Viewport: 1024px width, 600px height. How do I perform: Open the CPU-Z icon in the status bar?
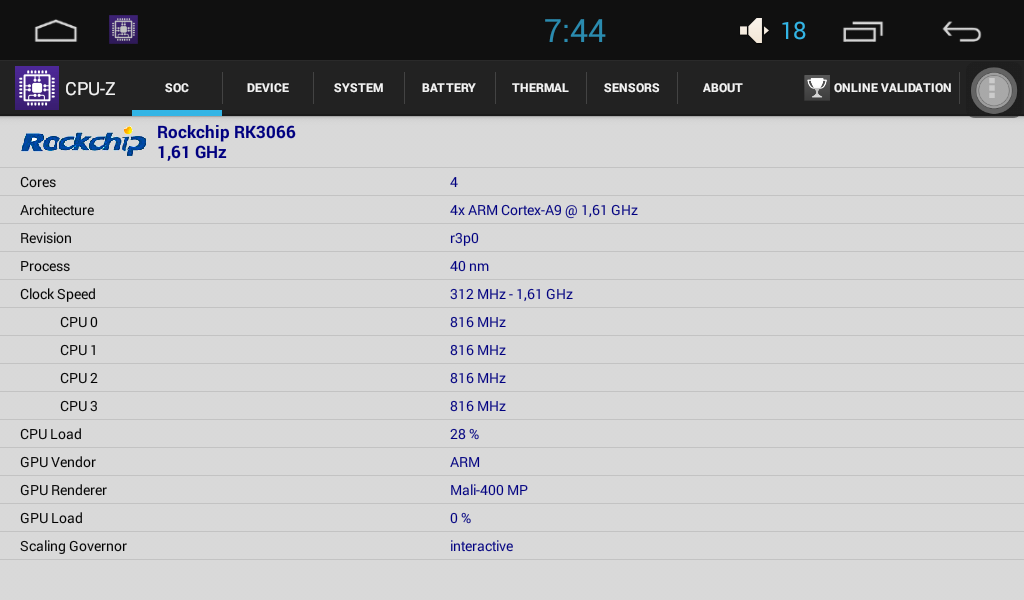click(x=123, y=29)
